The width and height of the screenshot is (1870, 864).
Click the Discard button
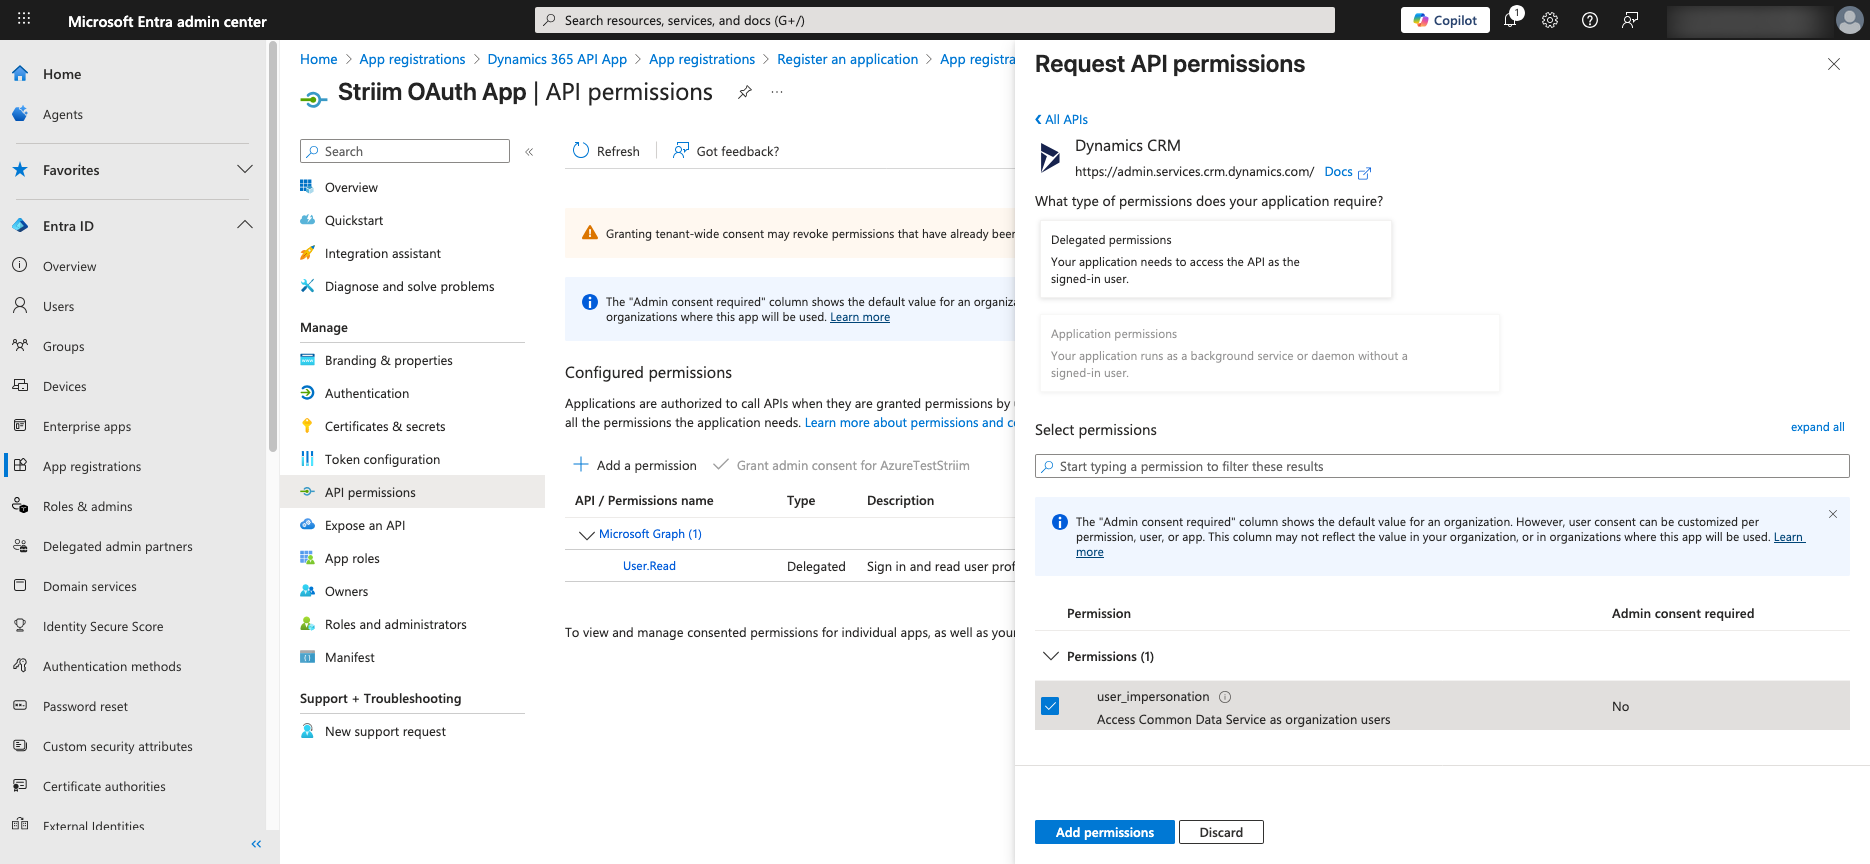click(1221, 832)
